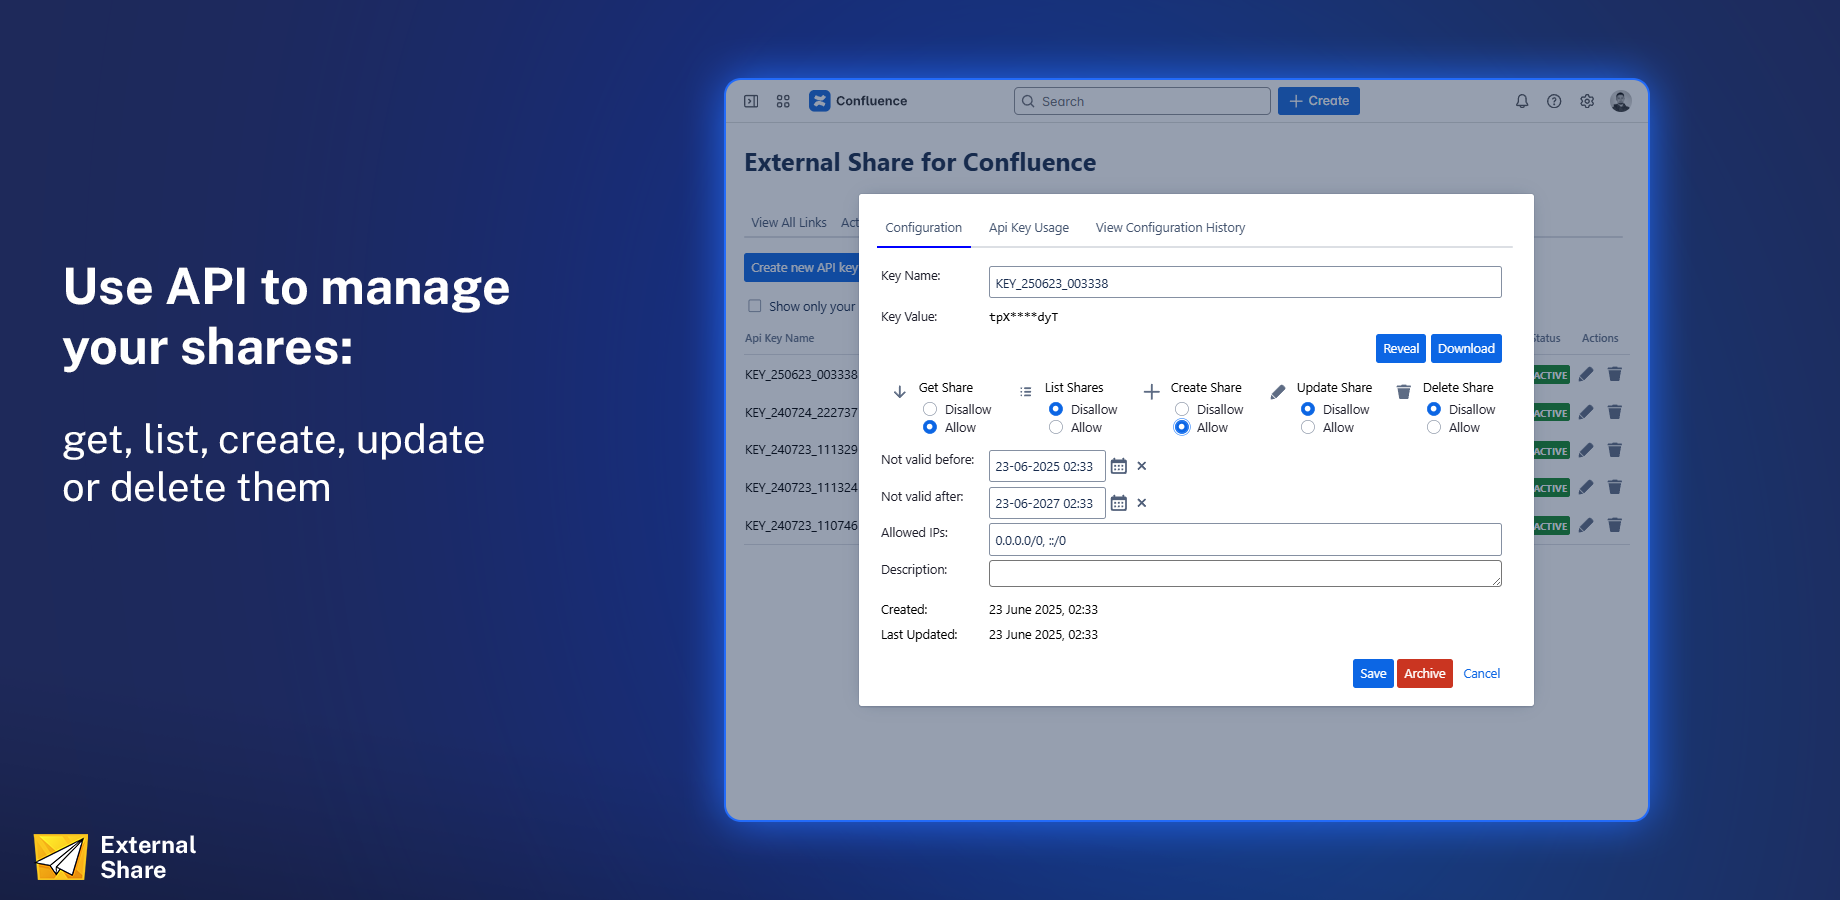The height and width of the screenshot is (900, 1840).
Task: Select the KEY_240724_222737 key name
Action: click(801, 412)
